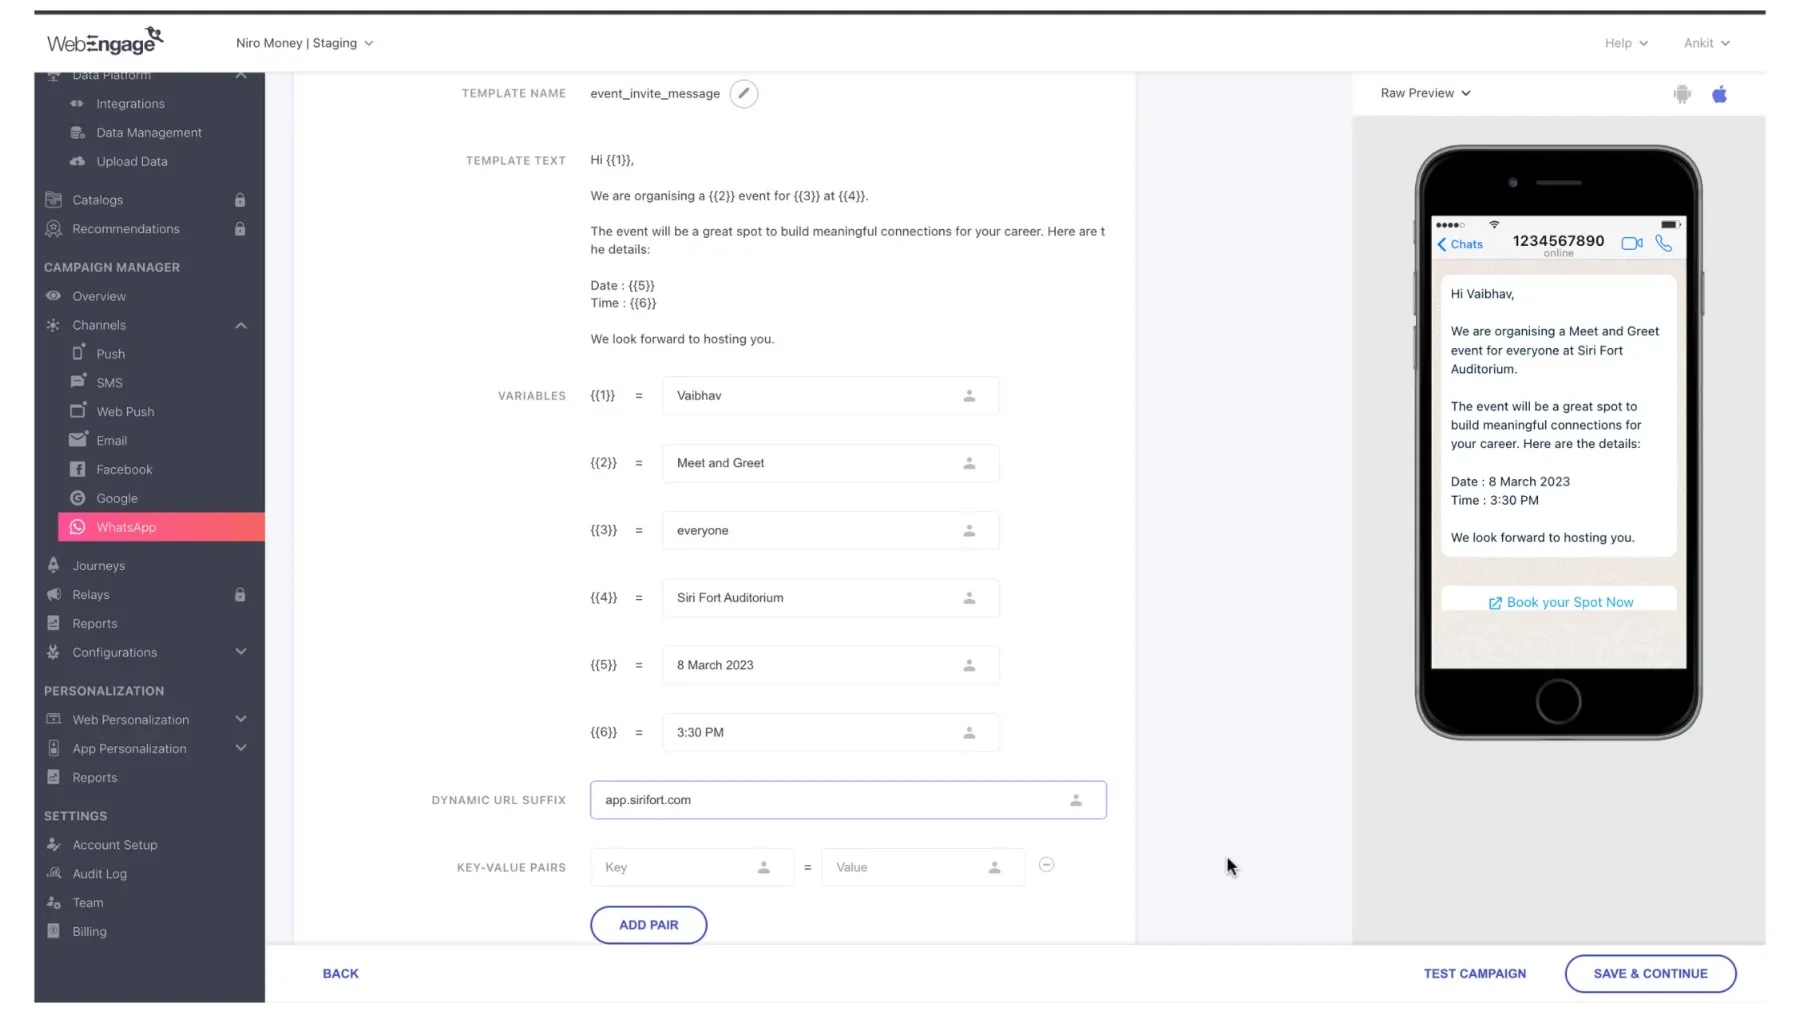
Task: Click the WebEngage logo
Action: pos(105,41)
